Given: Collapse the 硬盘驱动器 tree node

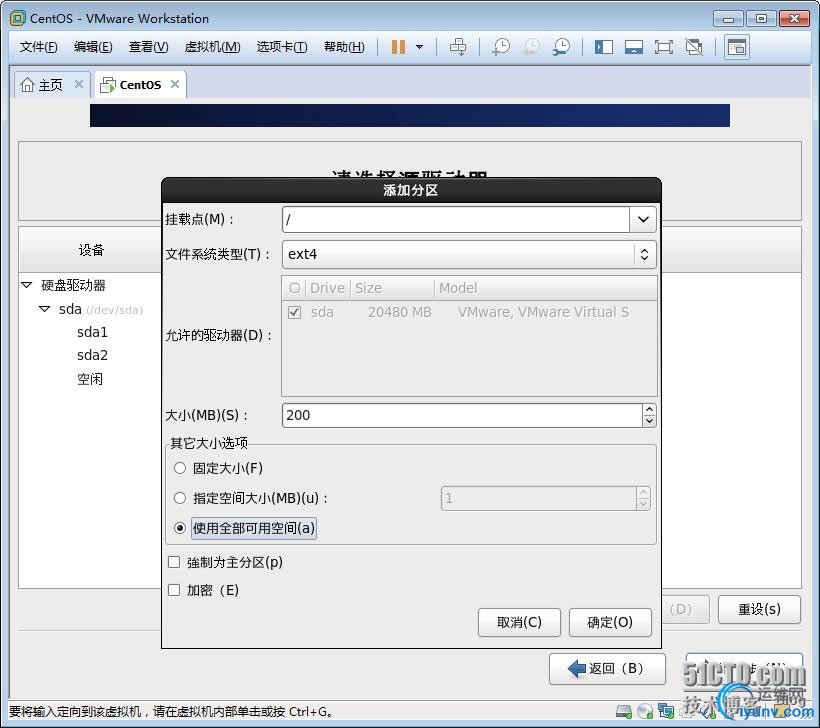Looking at the screenshot, I should (x=27, y=285).
